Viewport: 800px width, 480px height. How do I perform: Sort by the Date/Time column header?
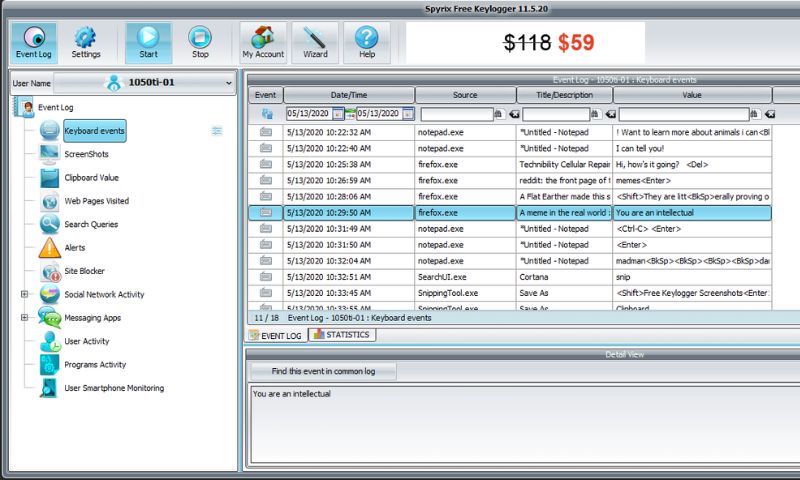click(x=349, y=95)
